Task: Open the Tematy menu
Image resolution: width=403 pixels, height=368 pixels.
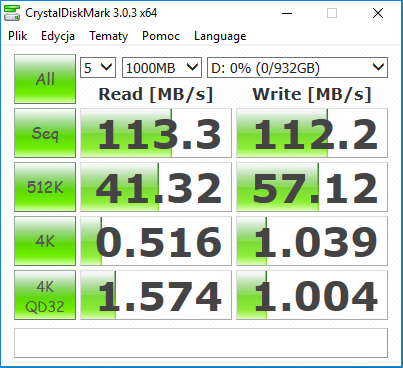Action: [x=108, y=36]
